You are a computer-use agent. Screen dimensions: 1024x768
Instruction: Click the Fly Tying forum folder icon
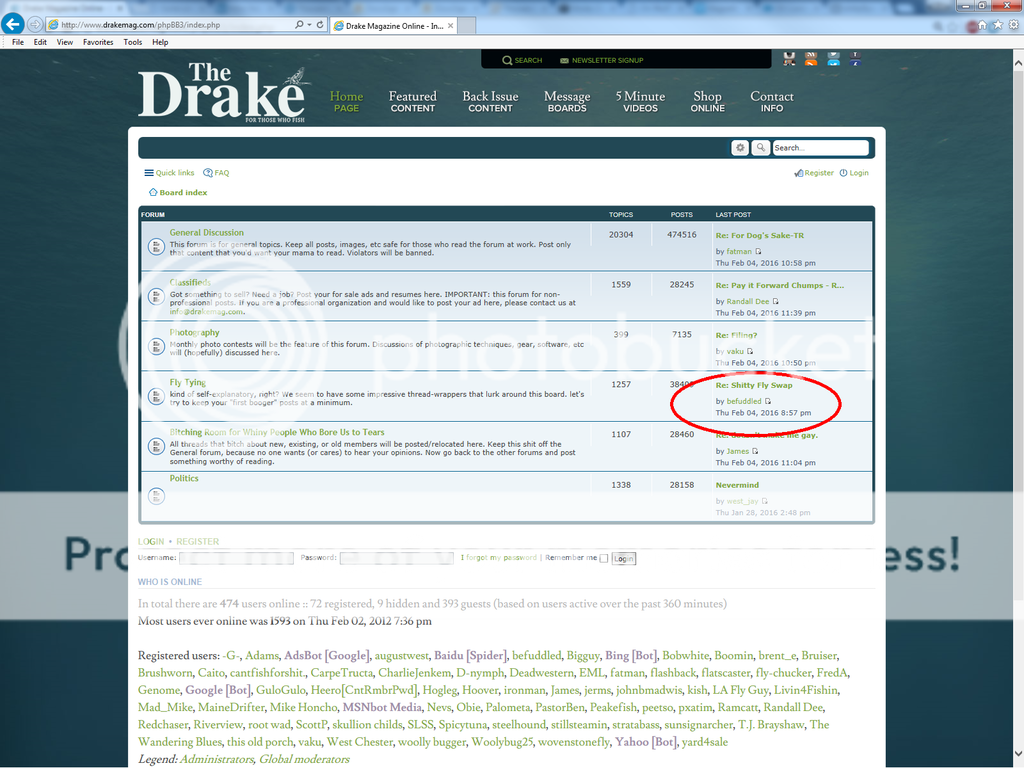156,396
